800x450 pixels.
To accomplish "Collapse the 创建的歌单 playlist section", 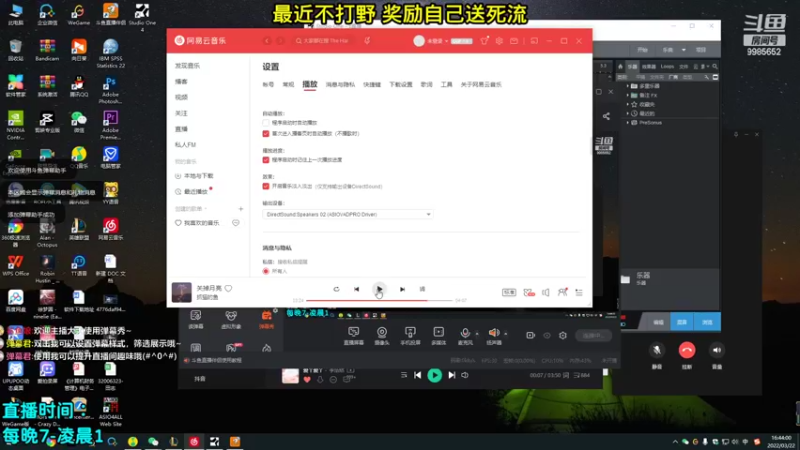I will (206, 209).
